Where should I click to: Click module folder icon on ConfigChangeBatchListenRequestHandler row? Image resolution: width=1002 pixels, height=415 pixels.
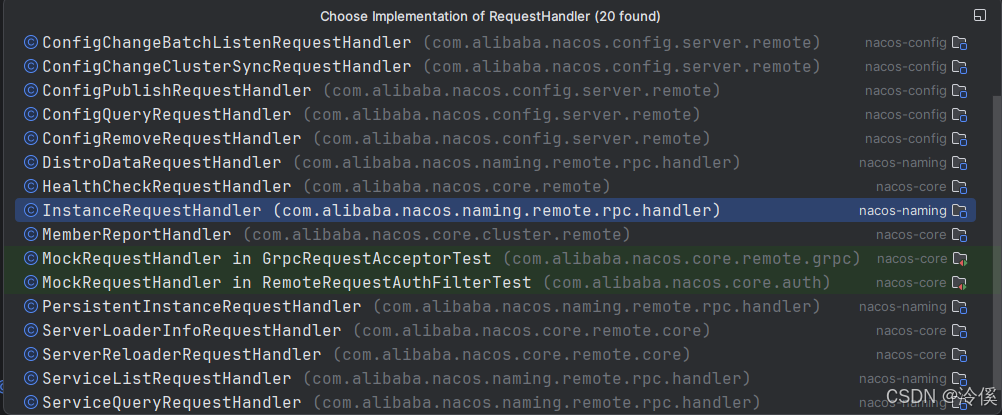pyautogui.click(x=959, y=43)
